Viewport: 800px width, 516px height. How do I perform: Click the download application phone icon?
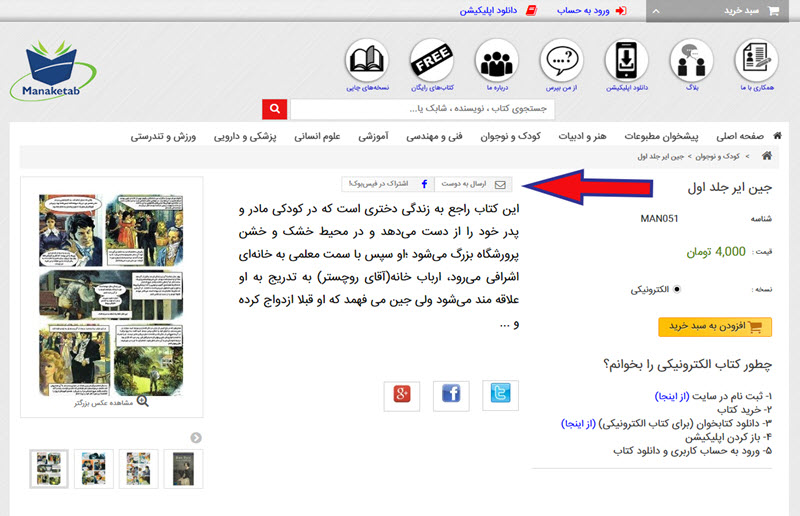(627, 61)
